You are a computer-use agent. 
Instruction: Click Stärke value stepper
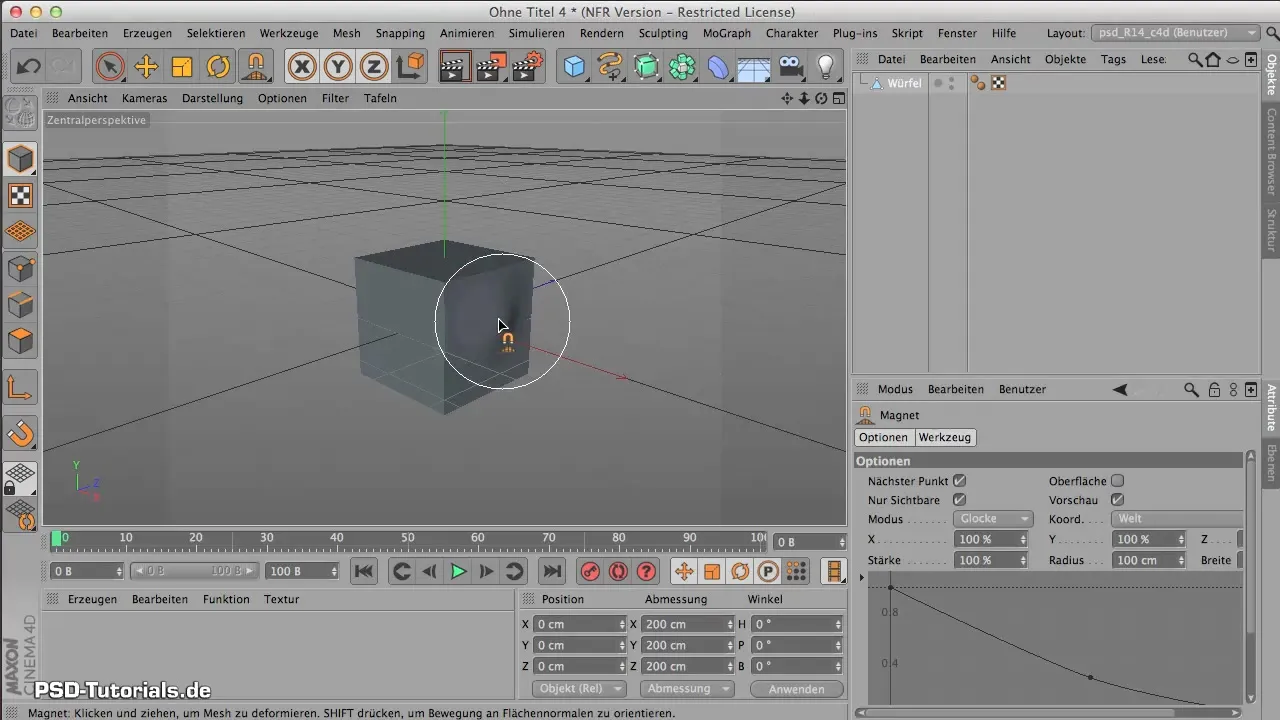[x=1023, y=560]
